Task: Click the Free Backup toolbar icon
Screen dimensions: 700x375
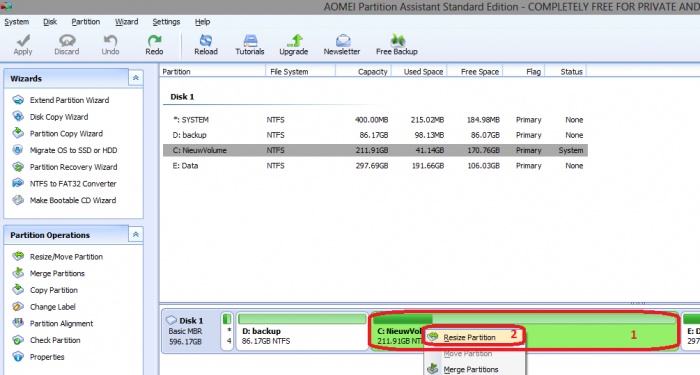Action: [397, 40]
